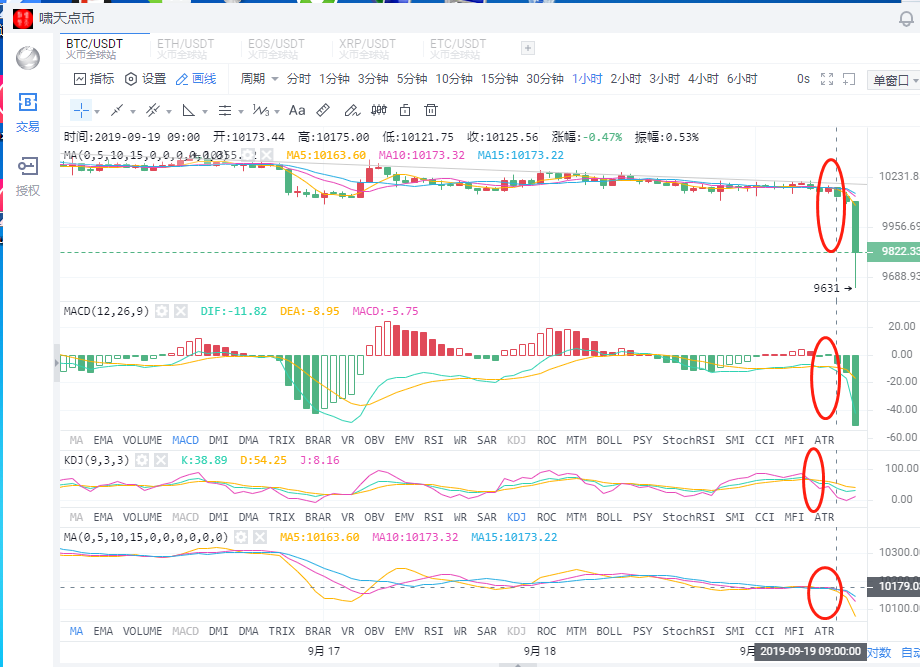Open the 授权 sidebar section
This screenshot has height=667, width=920.
28,177
